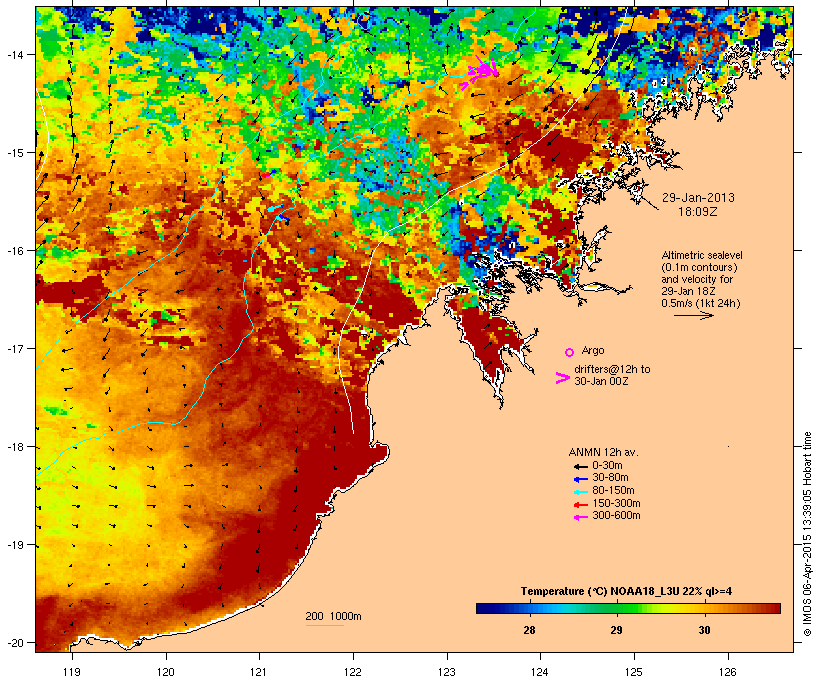Click the magenta Argo circle symbol
The width and height of the screenshot is (820, 680).
pyautogui.click(x=570, y=353)
